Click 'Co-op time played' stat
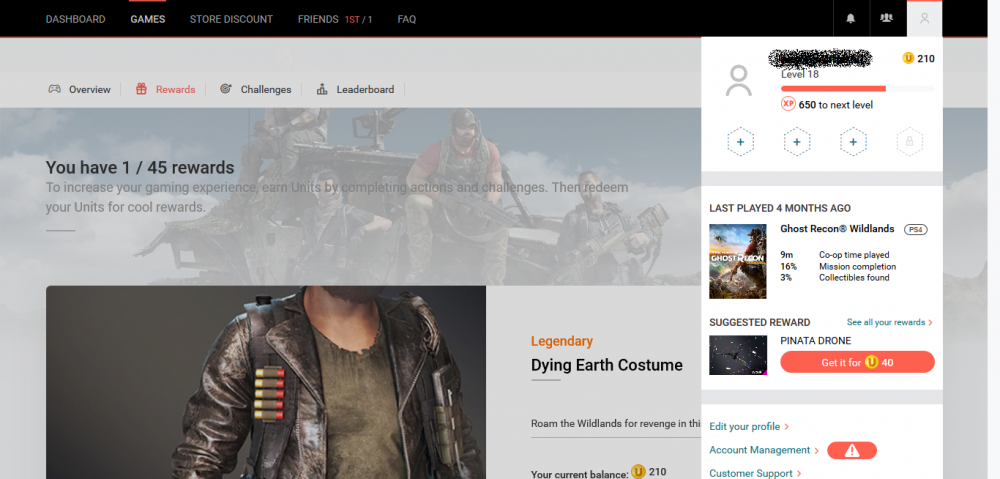Image resolution: width=1000 pixels, height=479 pixels. [x=854, y=255]
